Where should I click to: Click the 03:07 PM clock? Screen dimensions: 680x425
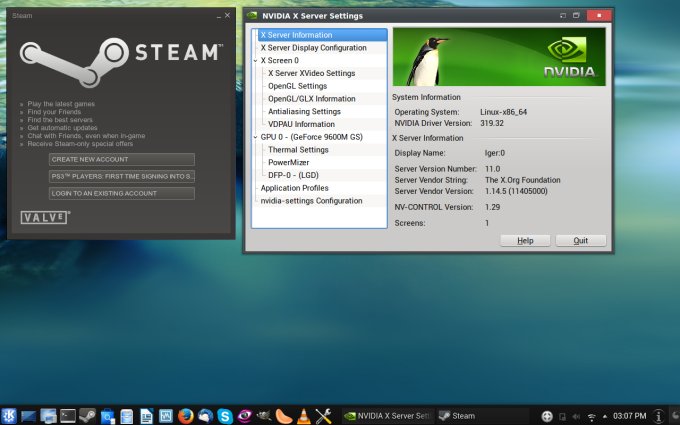coord(629,416)
